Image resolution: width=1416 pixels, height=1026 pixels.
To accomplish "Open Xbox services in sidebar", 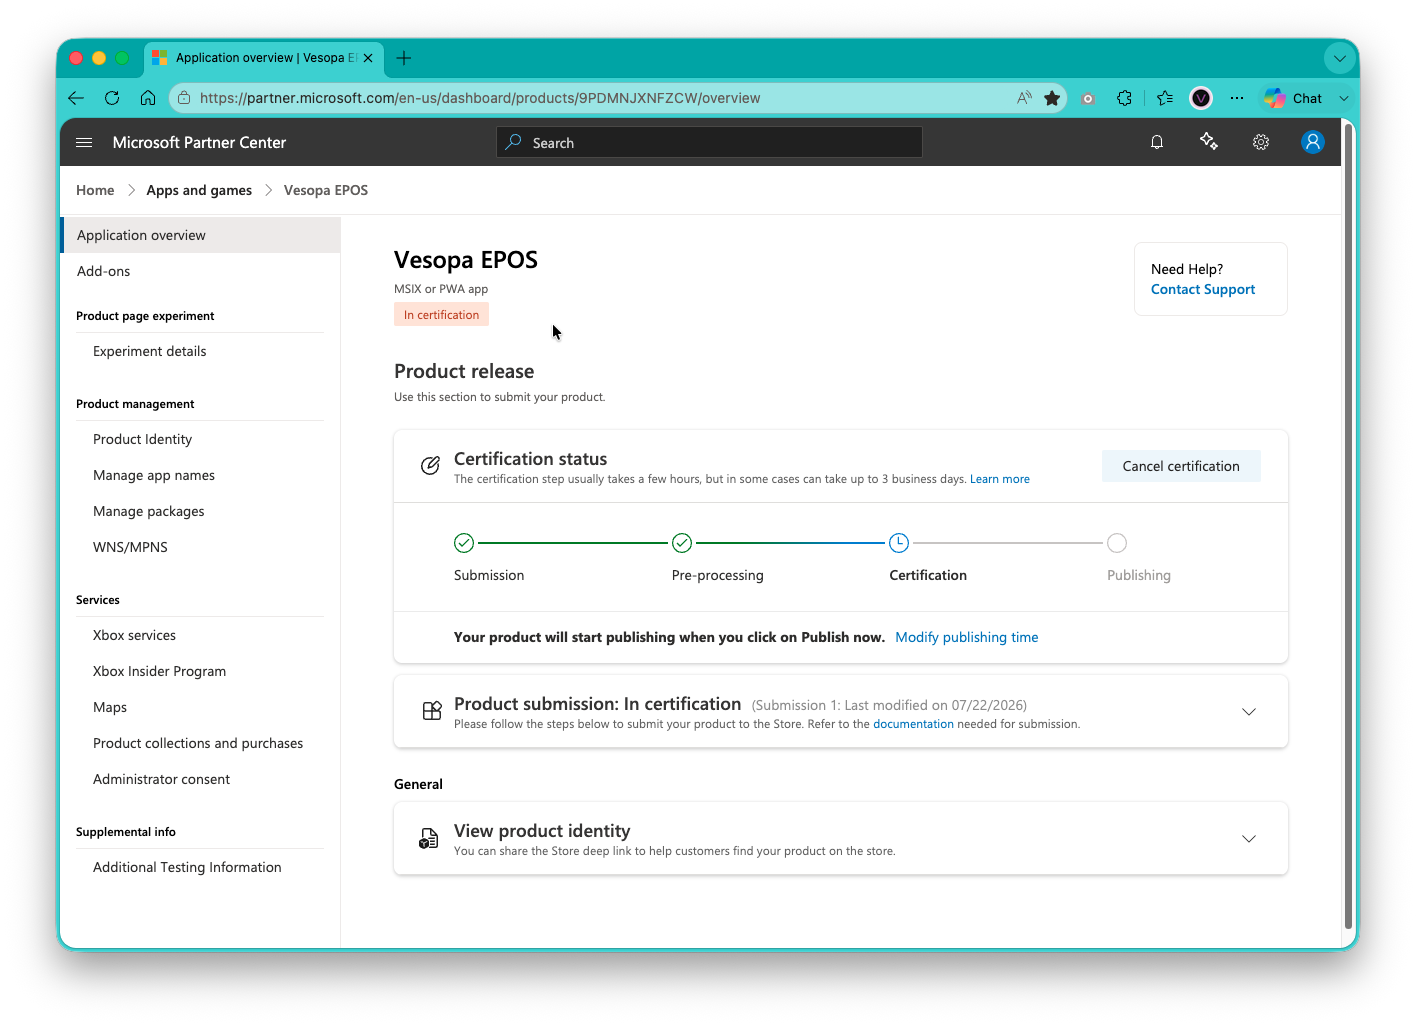I will tap(135, 635).
